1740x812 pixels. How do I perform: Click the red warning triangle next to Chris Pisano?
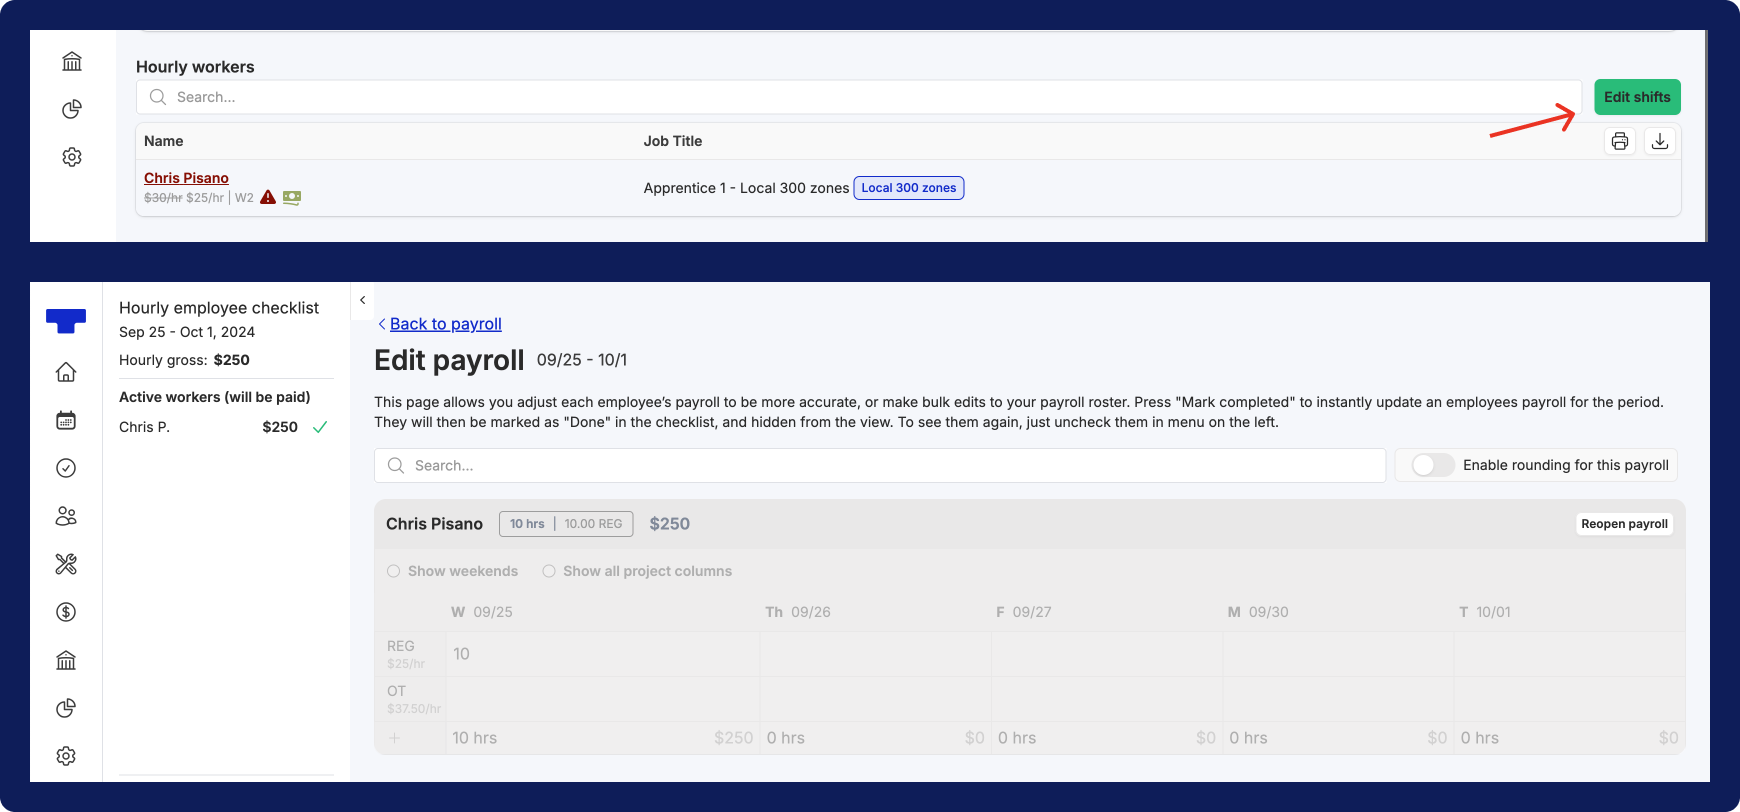(268, 197)
